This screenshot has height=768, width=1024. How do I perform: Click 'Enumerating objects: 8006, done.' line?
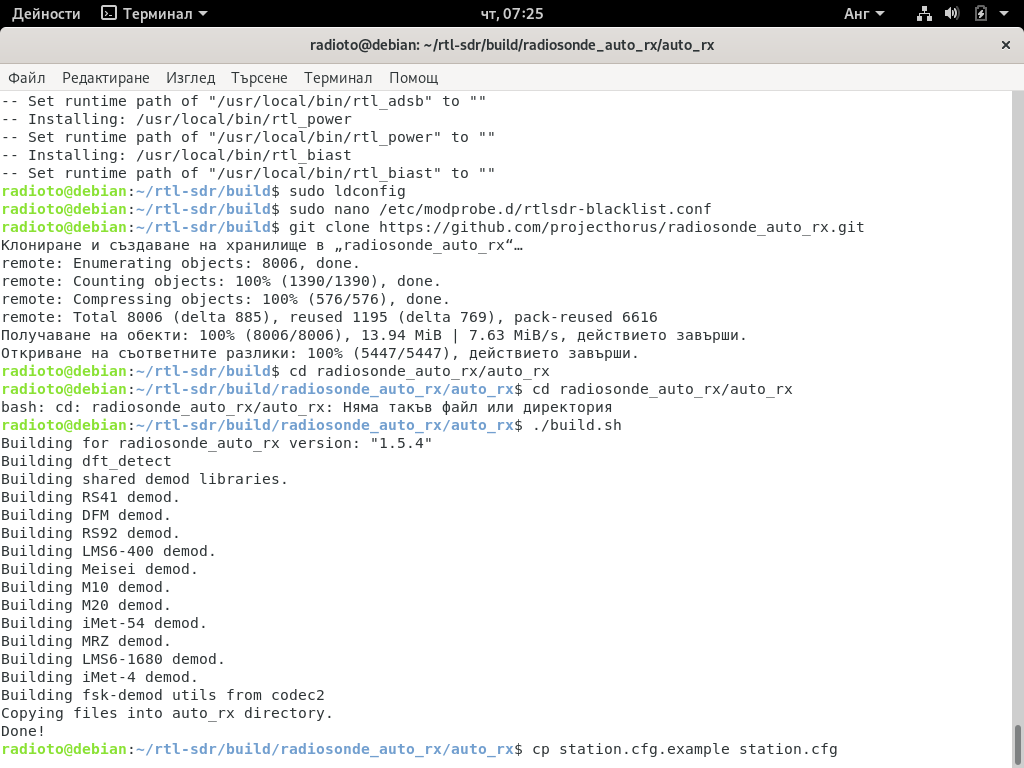[x=180, y=263]
